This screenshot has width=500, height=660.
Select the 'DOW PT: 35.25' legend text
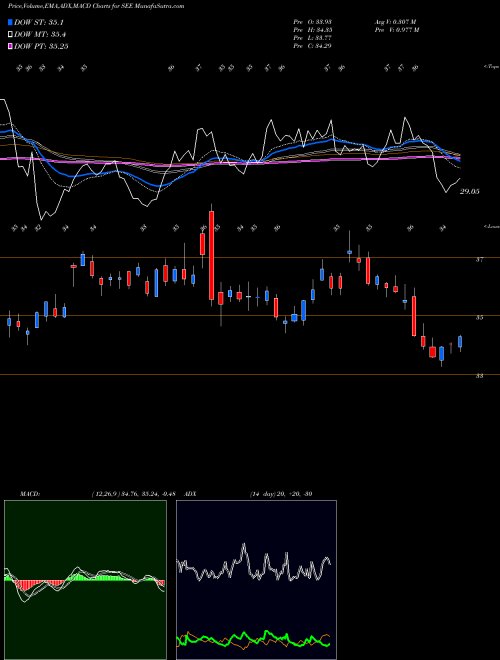(x=41, y=46)
